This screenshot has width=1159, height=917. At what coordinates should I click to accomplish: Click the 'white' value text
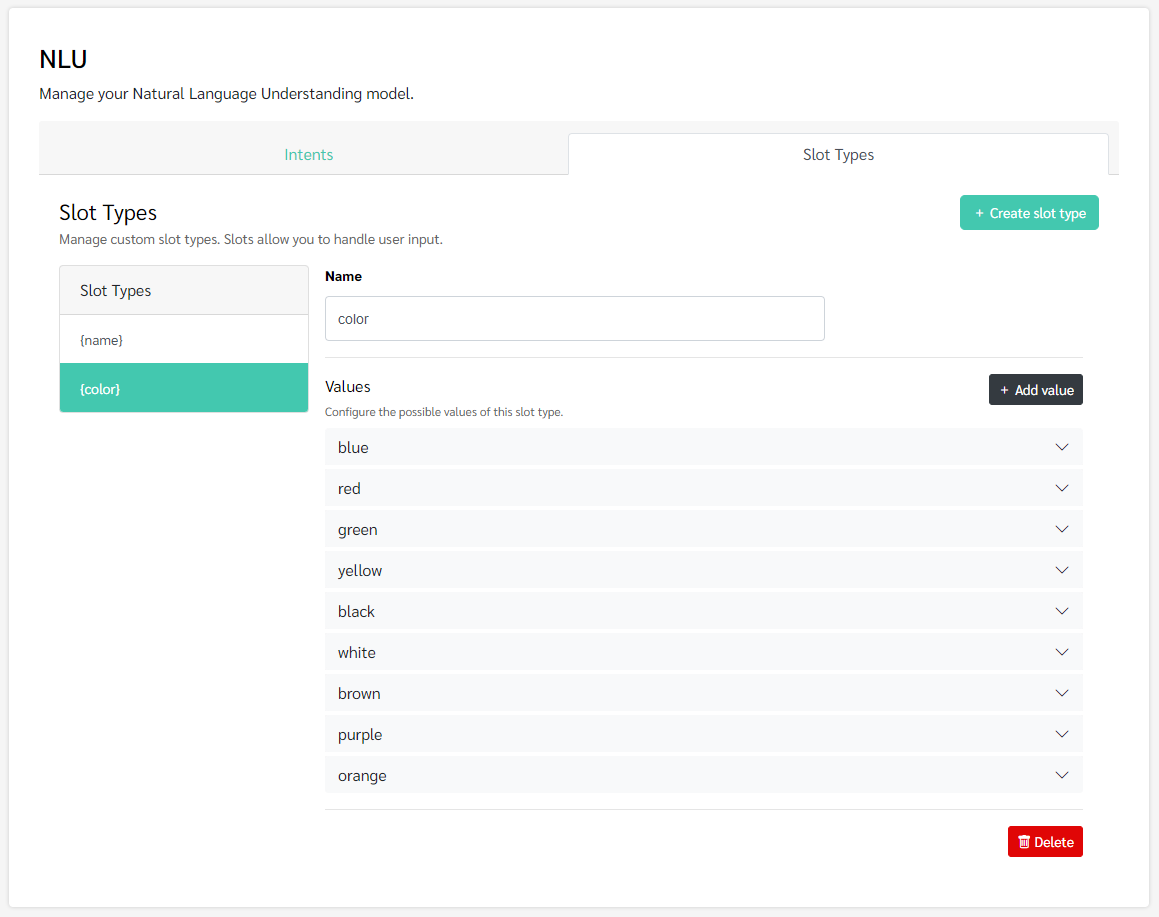point(357,652)
